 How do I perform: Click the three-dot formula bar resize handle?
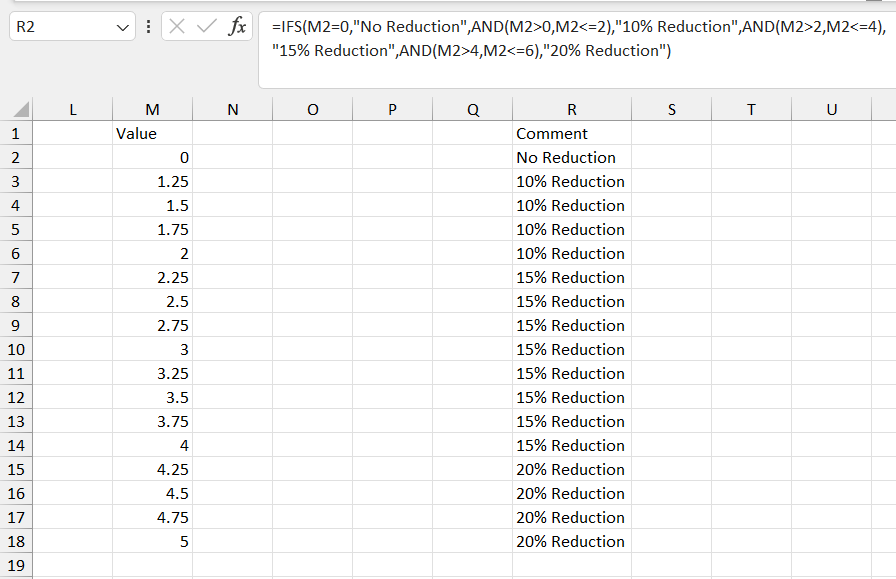(x=149, y=26)
